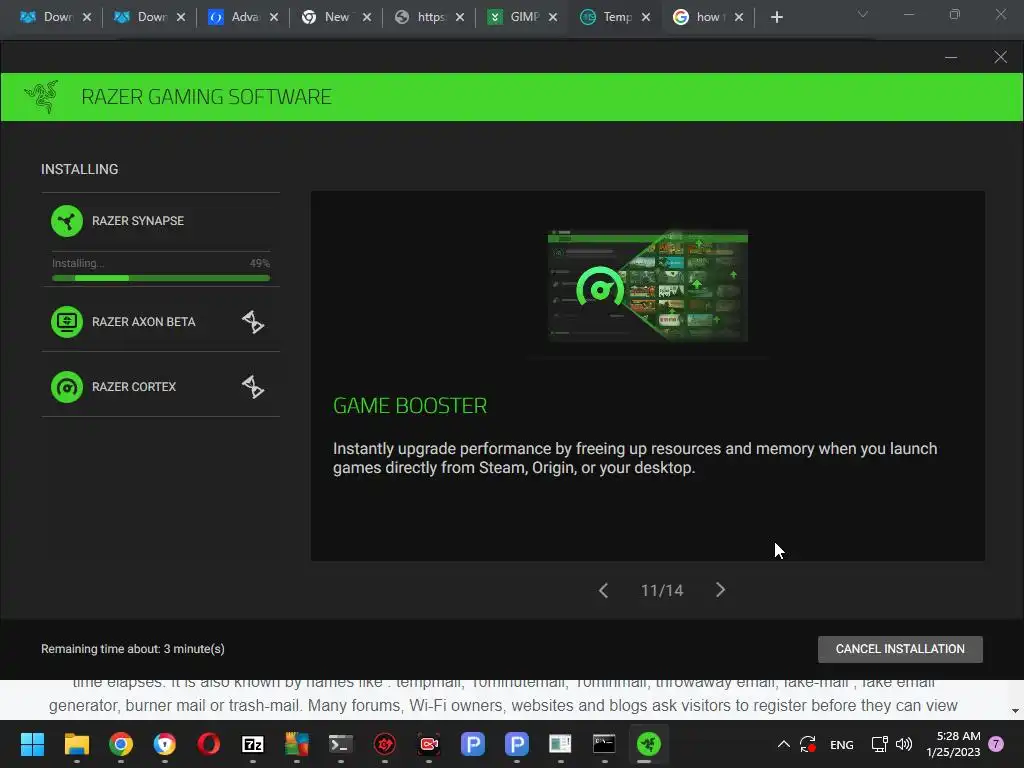Close the GIMP browser tab

click(x=553, y=17)
